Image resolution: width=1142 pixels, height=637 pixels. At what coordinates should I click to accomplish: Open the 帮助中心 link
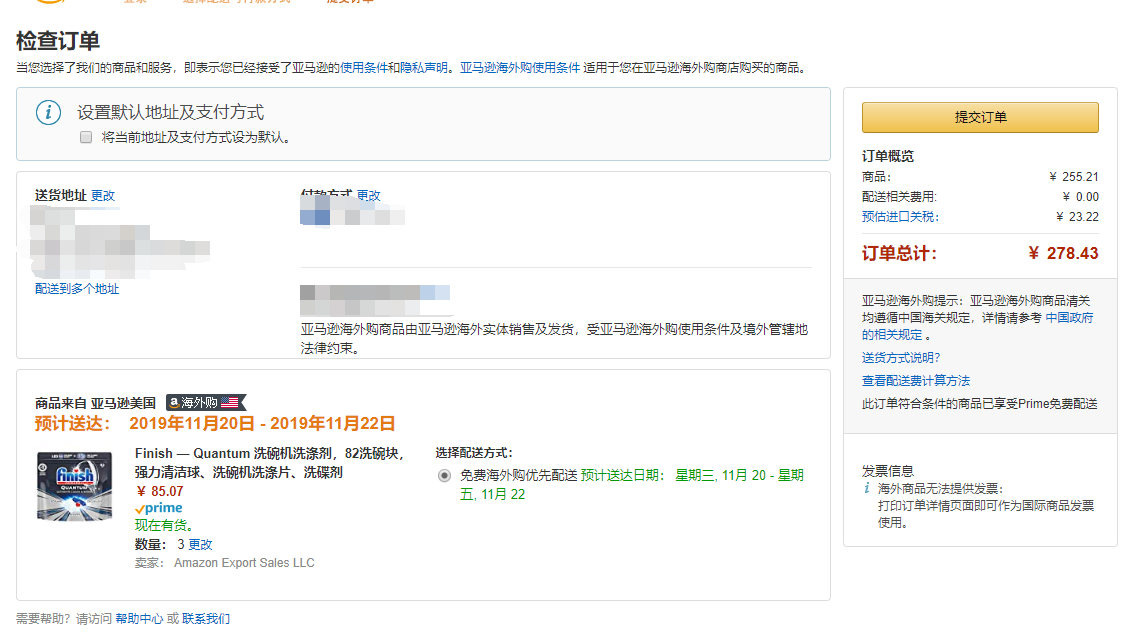[x=139, y=619]
